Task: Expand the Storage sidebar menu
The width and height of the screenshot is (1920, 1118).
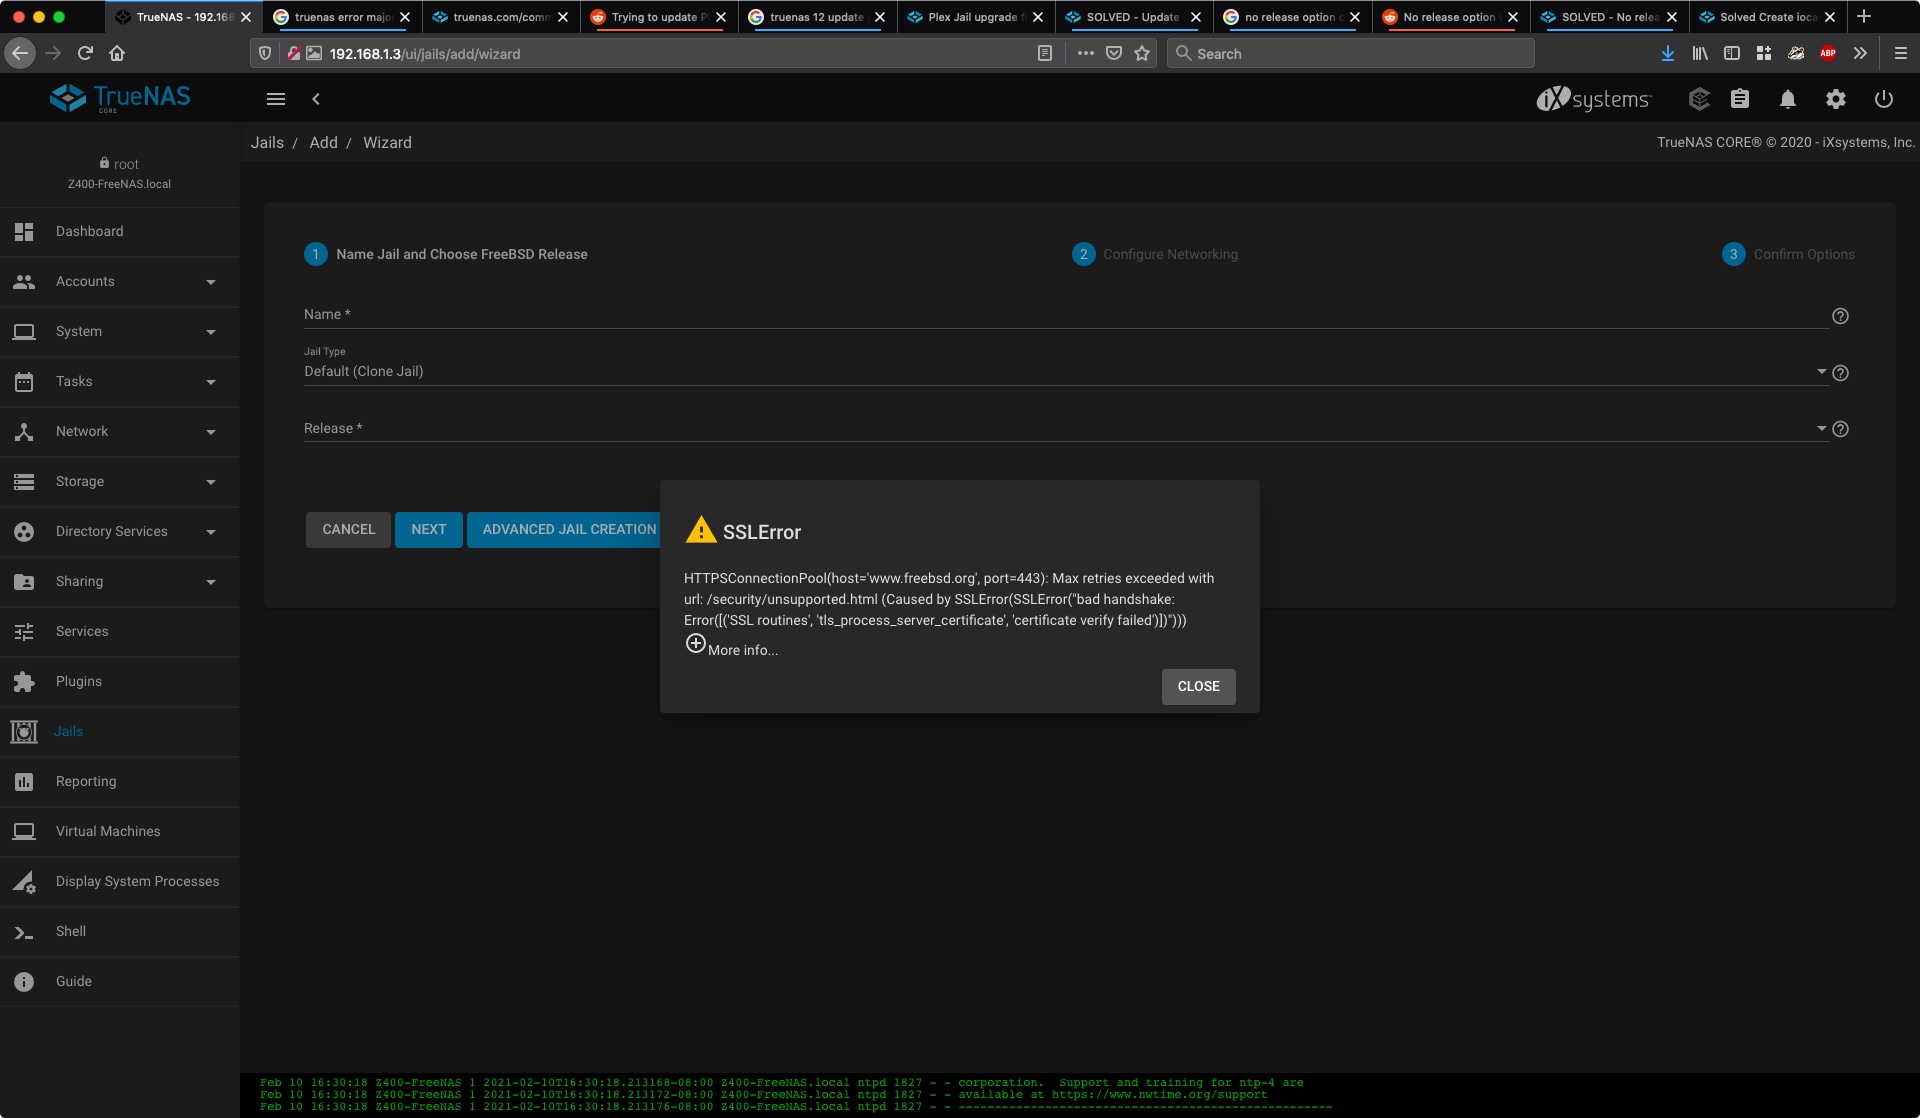Action: point(119,482)
